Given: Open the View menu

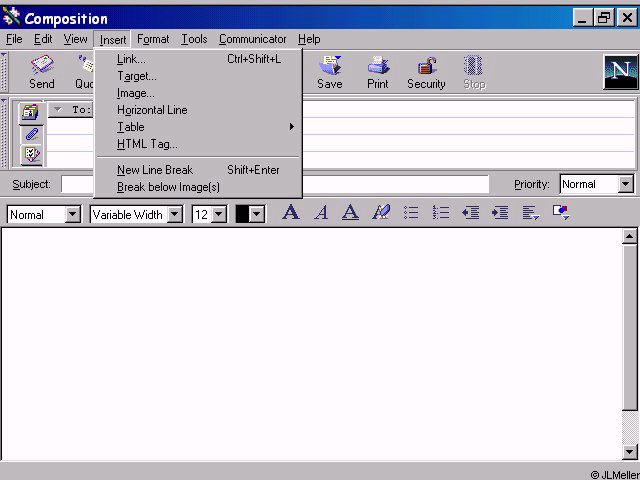Looking at the screenshot, I should pyautogui.click(x=75, y=39).
